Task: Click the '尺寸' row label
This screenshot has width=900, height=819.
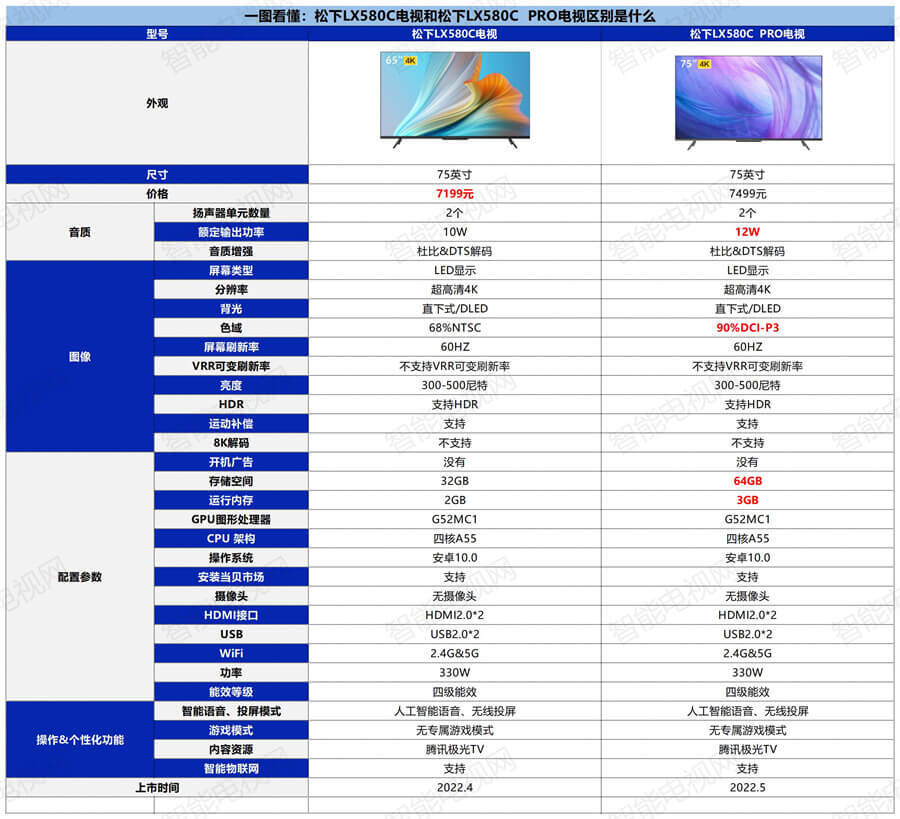Action: click(x=157, y=174)
